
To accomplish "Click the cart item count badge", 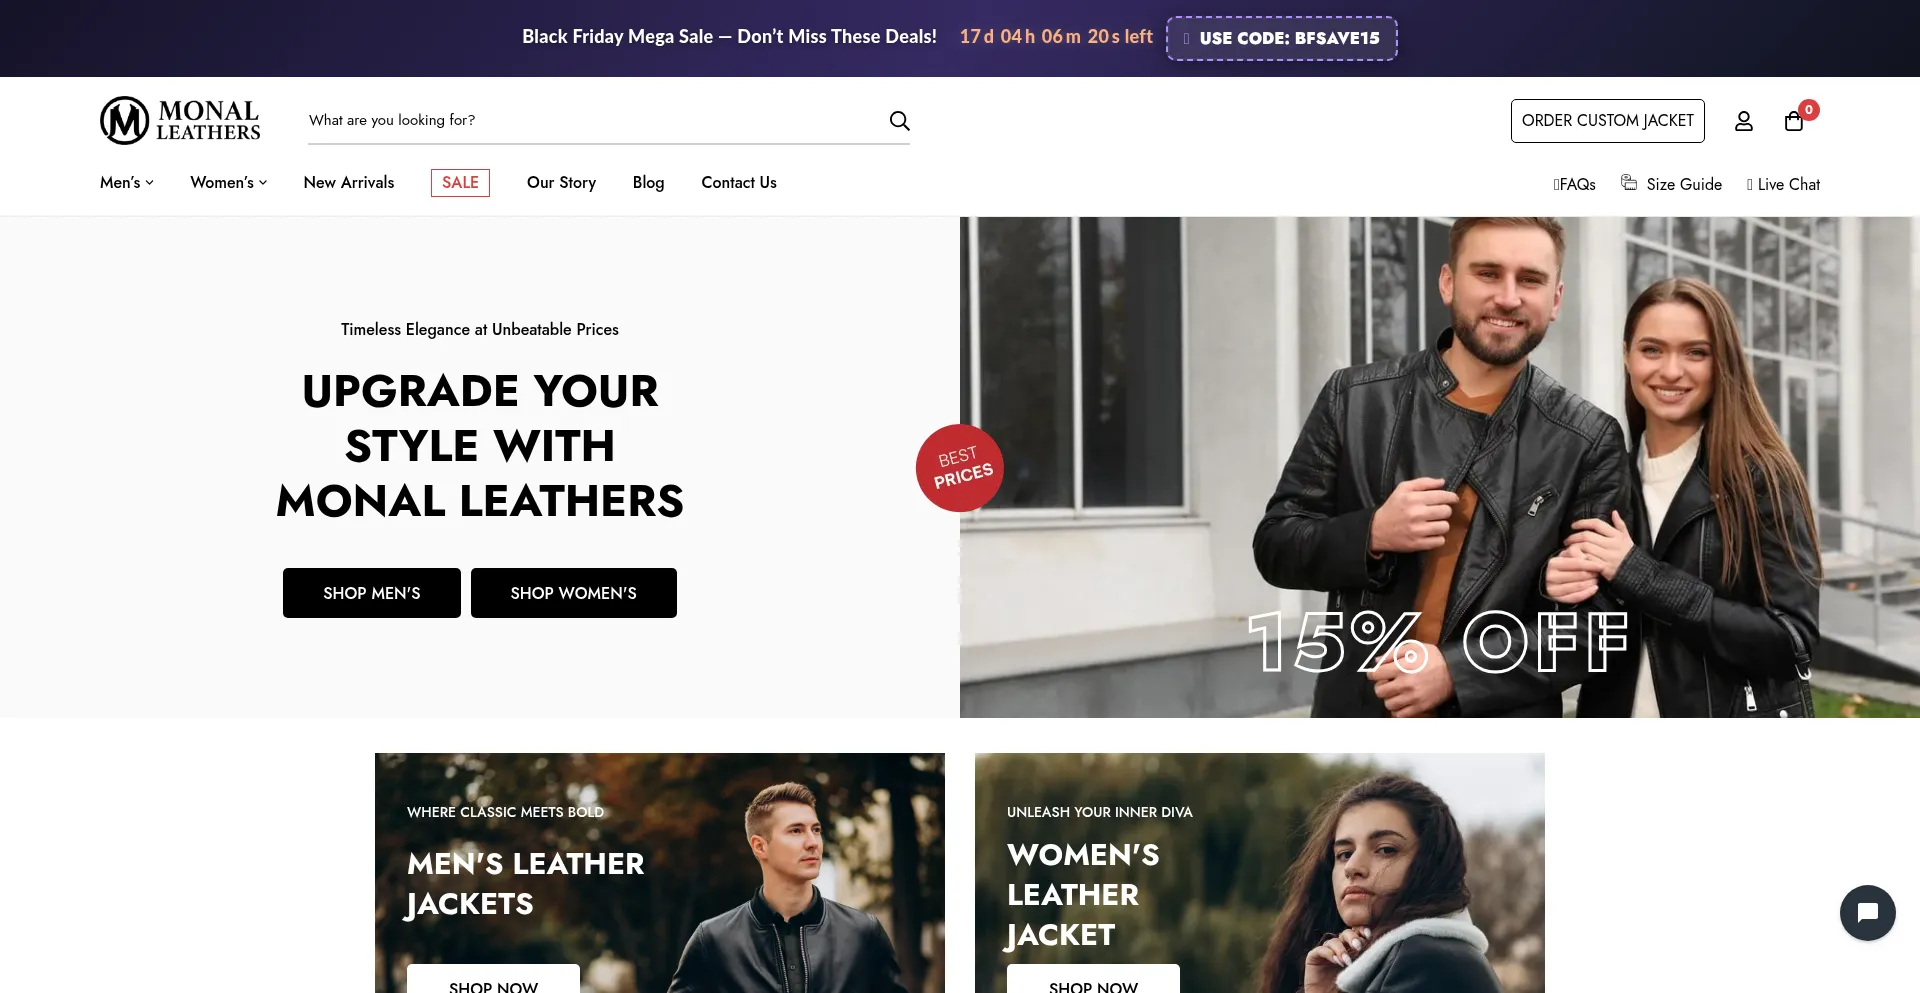I will coord(1809,110).
